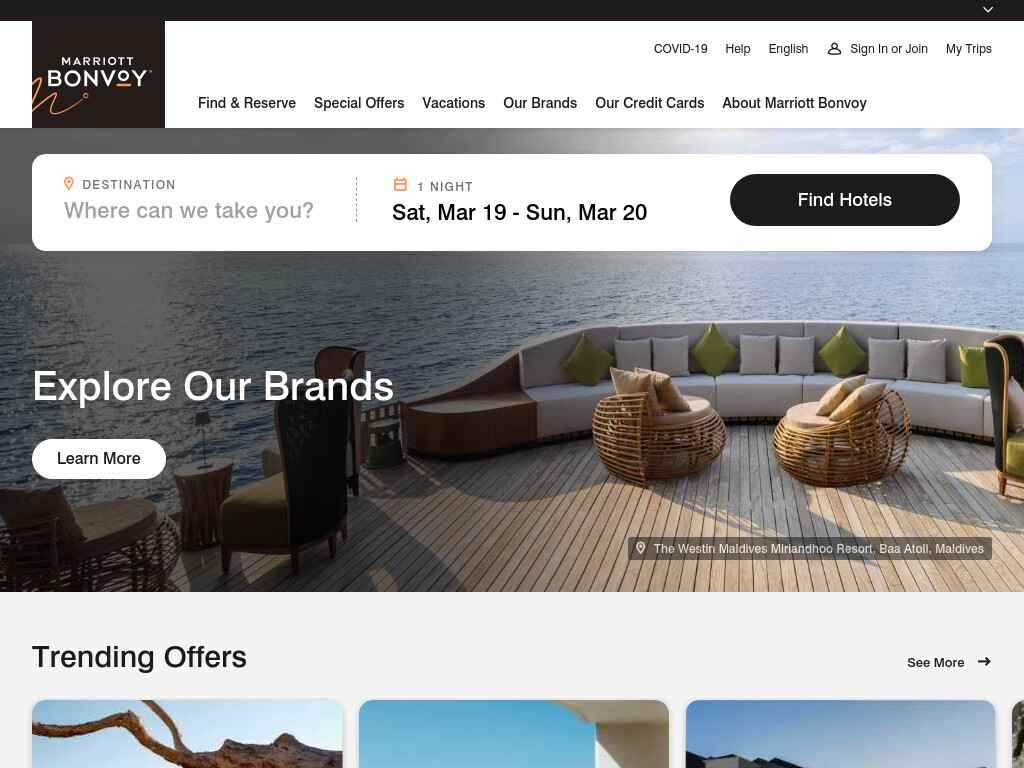Image resolution: width=1024 pixels, height=768 pixels.
Task: Go to My Trips
Action: tap(968, 49)
